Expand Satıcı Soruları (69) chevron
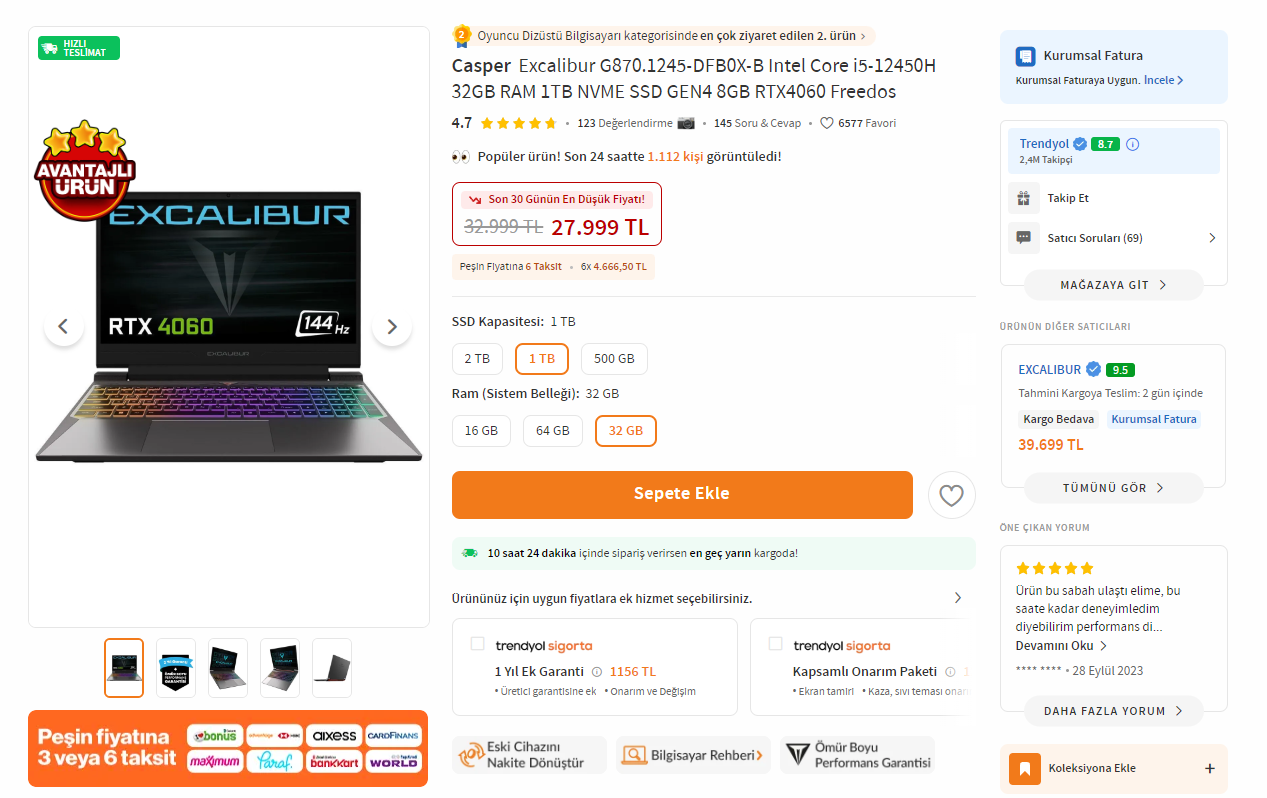1267x798 pixels. 1212,238
